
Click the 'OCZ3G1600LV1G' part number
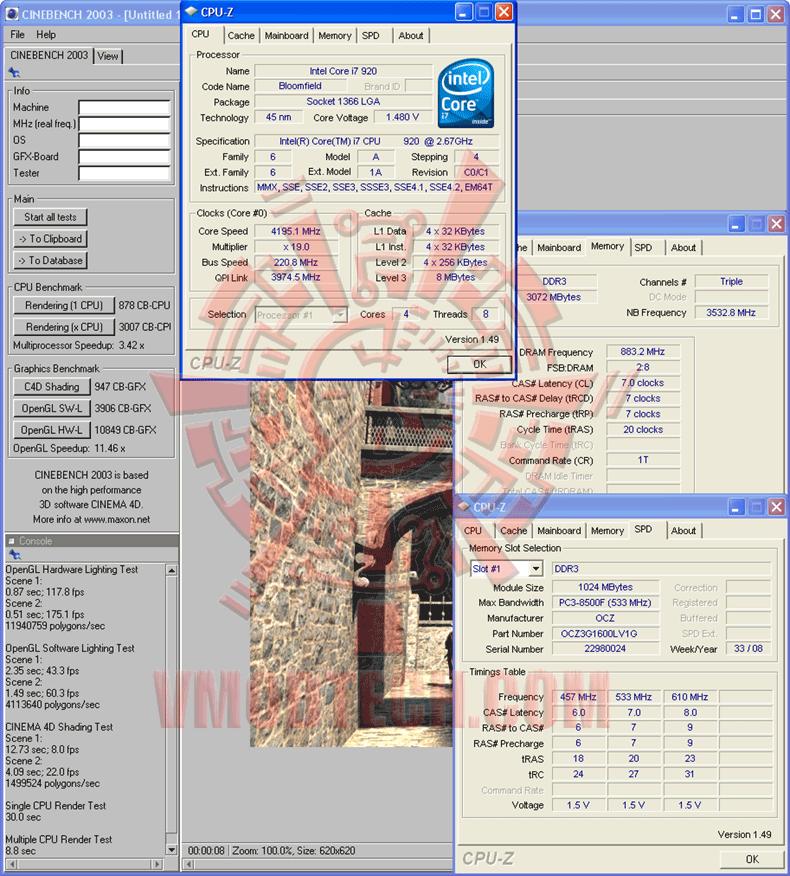click(605, 634)
